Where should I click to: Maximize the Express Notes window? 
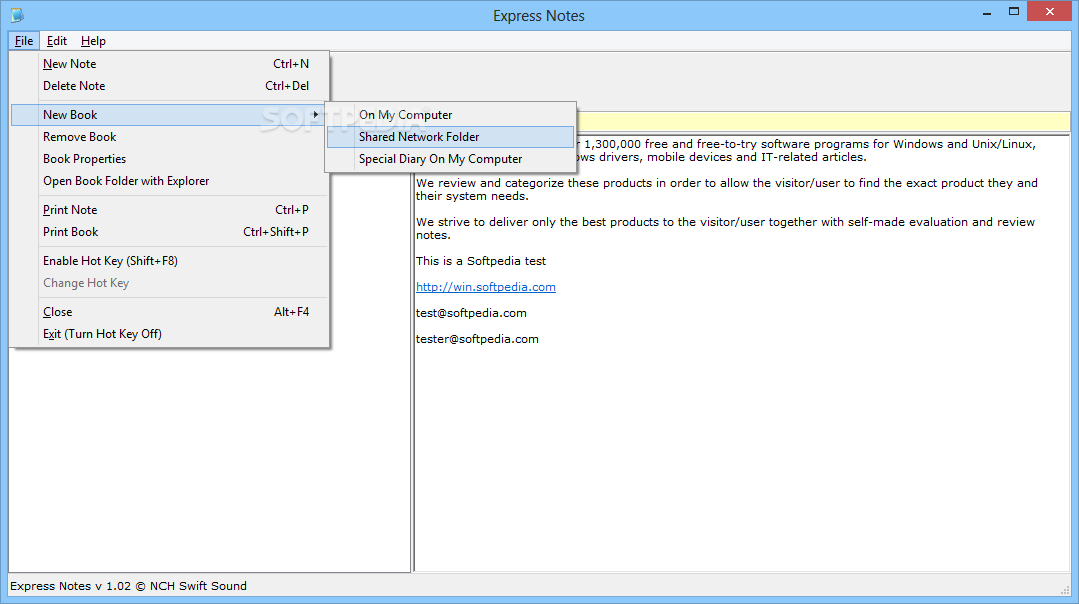click(x=1014, y=12)
